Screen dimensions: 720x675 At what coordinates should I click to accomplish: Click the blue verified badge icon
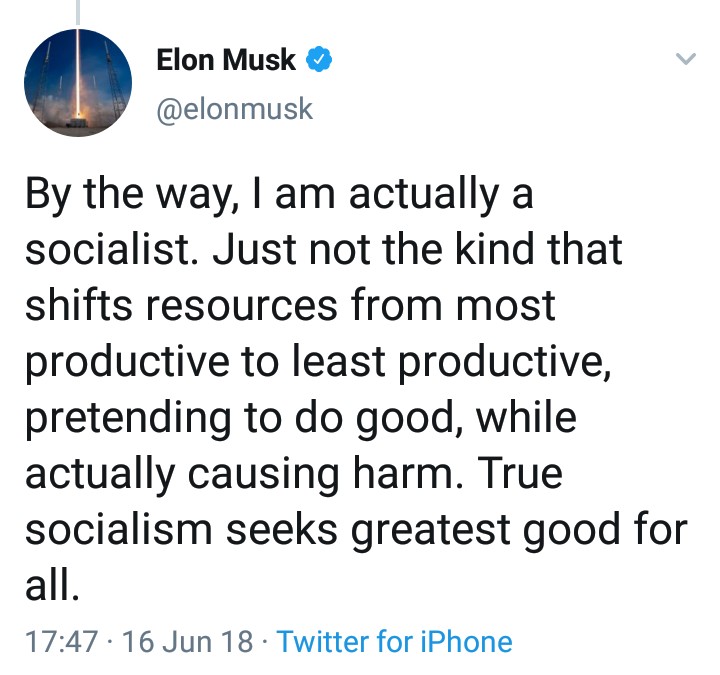click(319, 60)
